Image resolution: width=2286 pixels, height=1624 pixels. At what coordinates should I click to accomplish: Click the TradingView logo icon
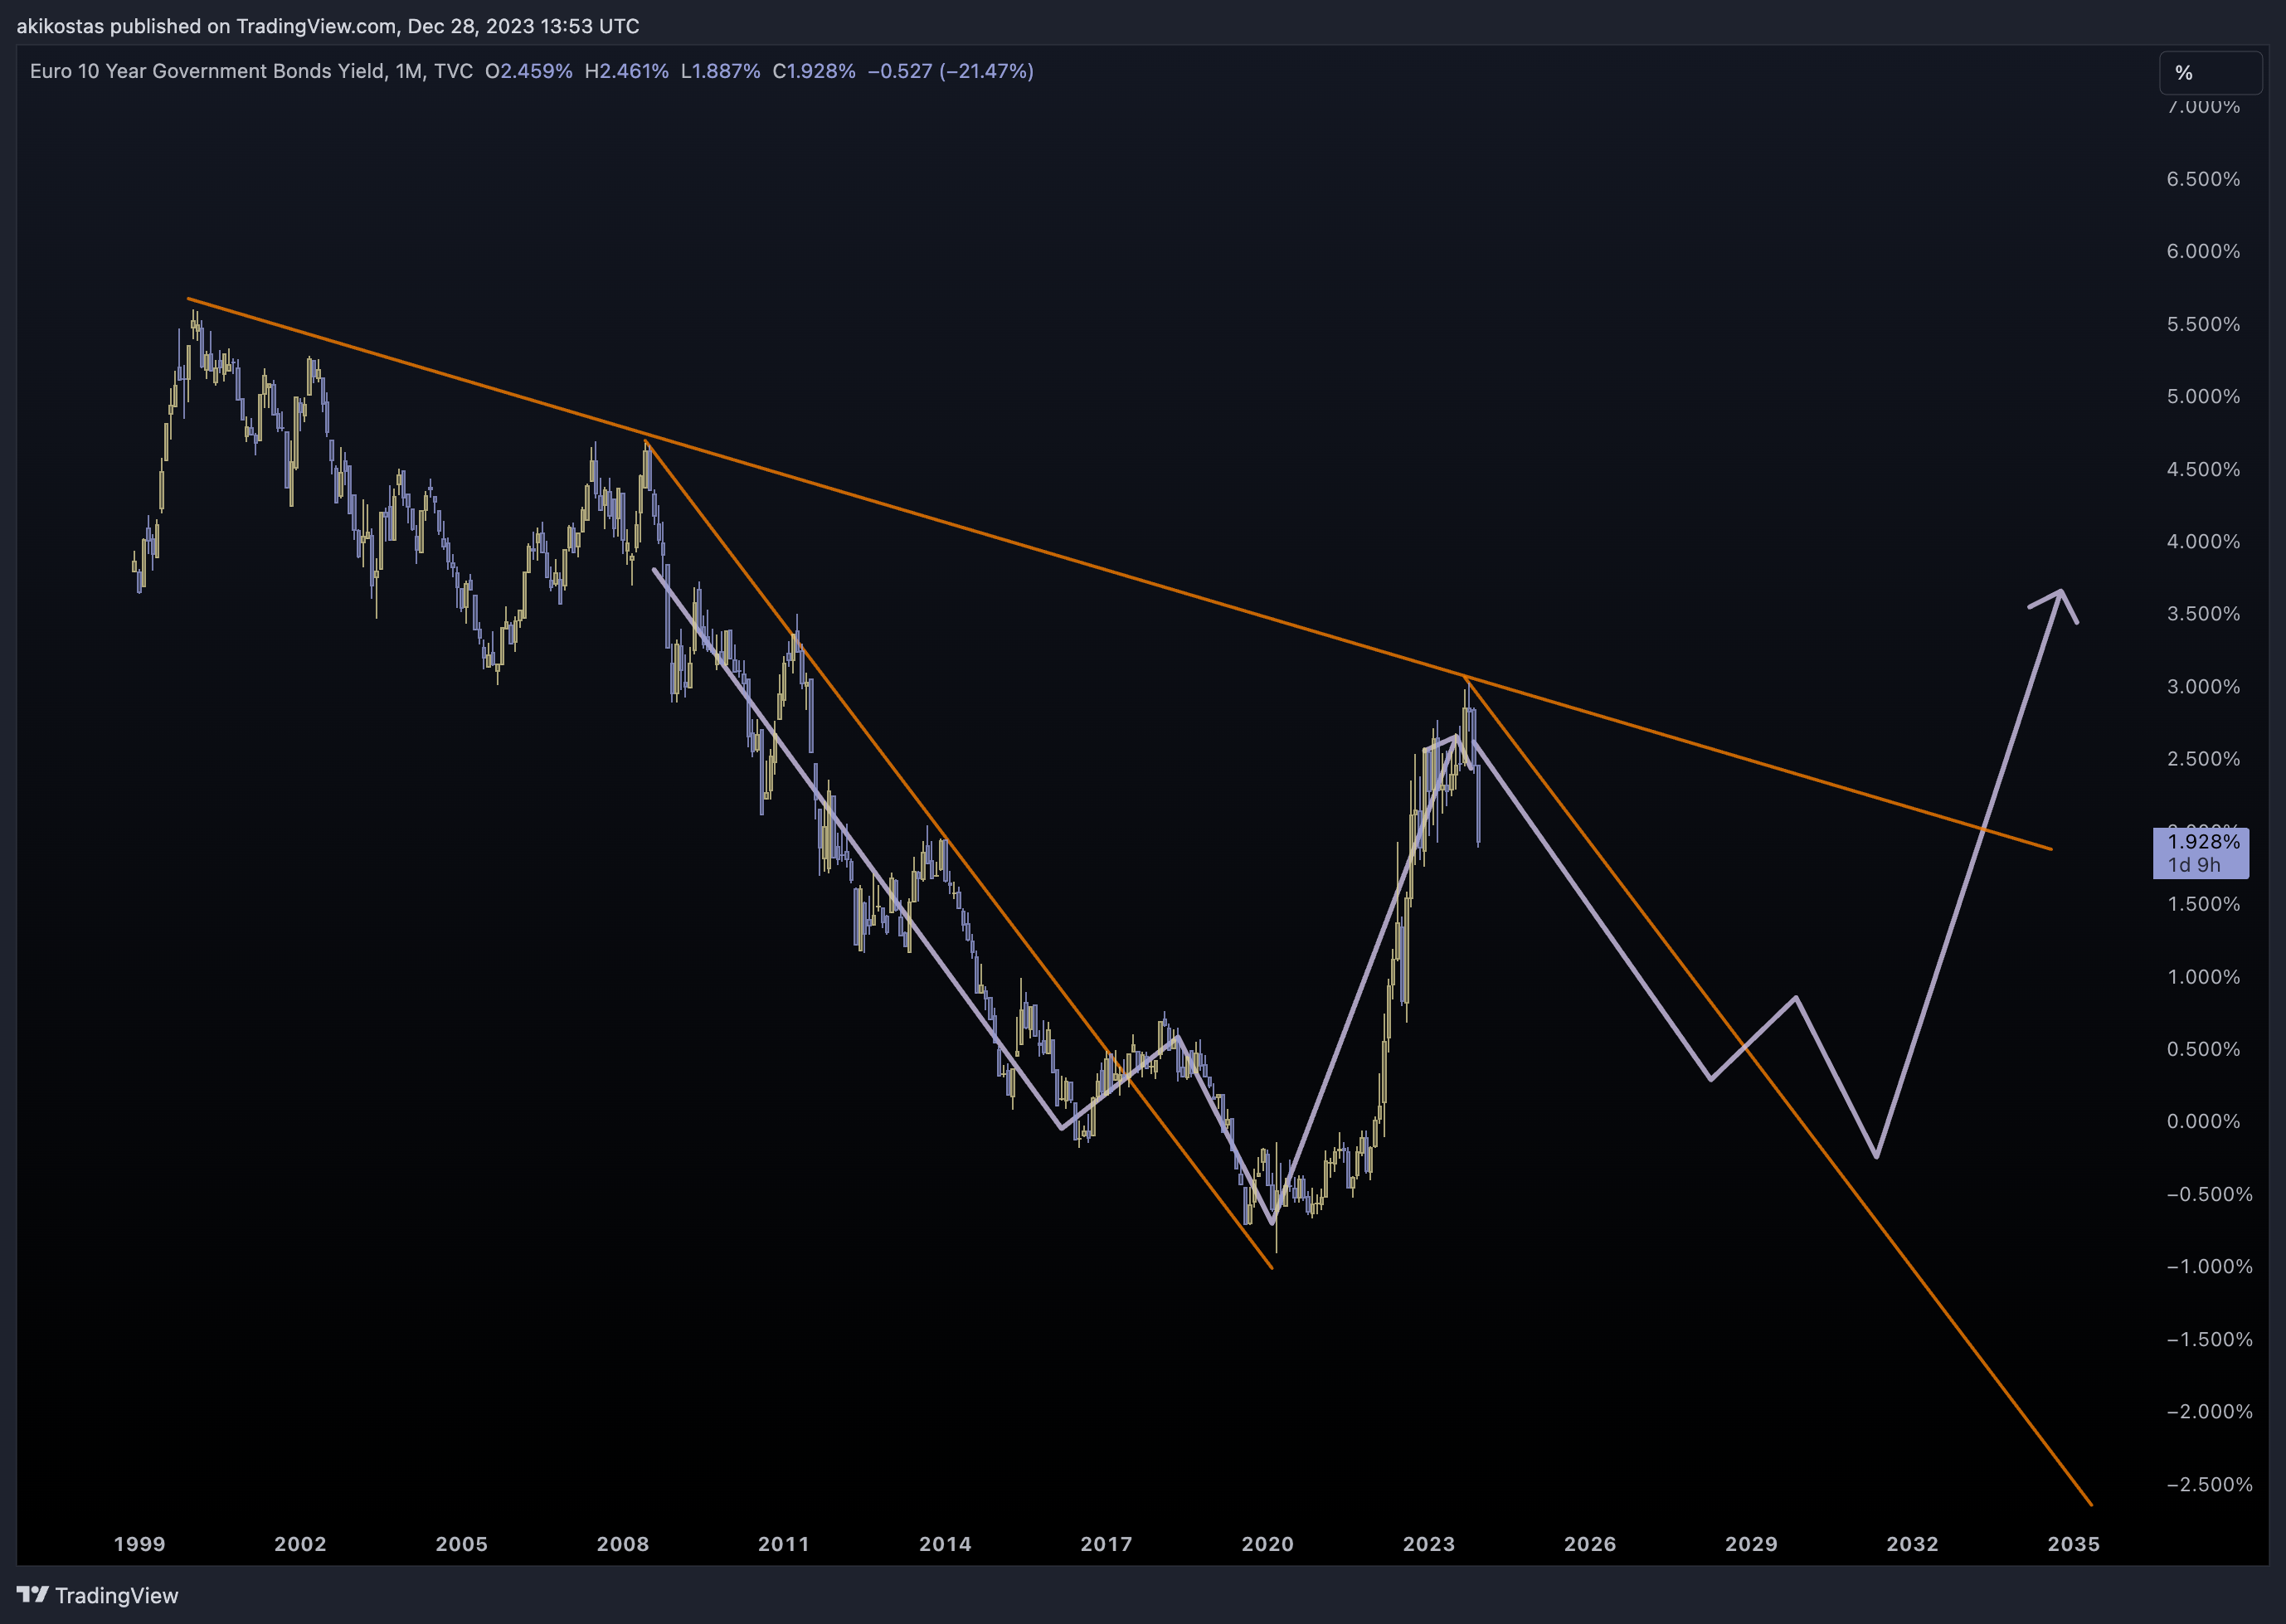(x=32, y=1594)
